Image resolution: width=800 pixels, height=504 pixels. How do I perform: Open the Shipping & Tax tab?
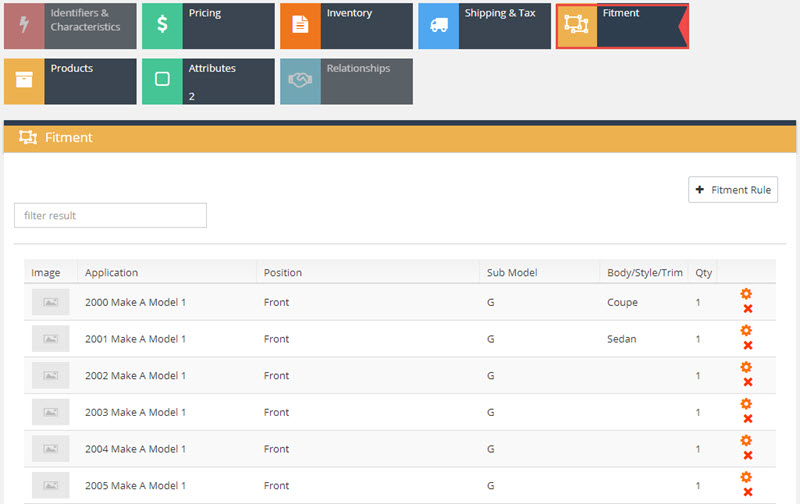pos(485,26)
